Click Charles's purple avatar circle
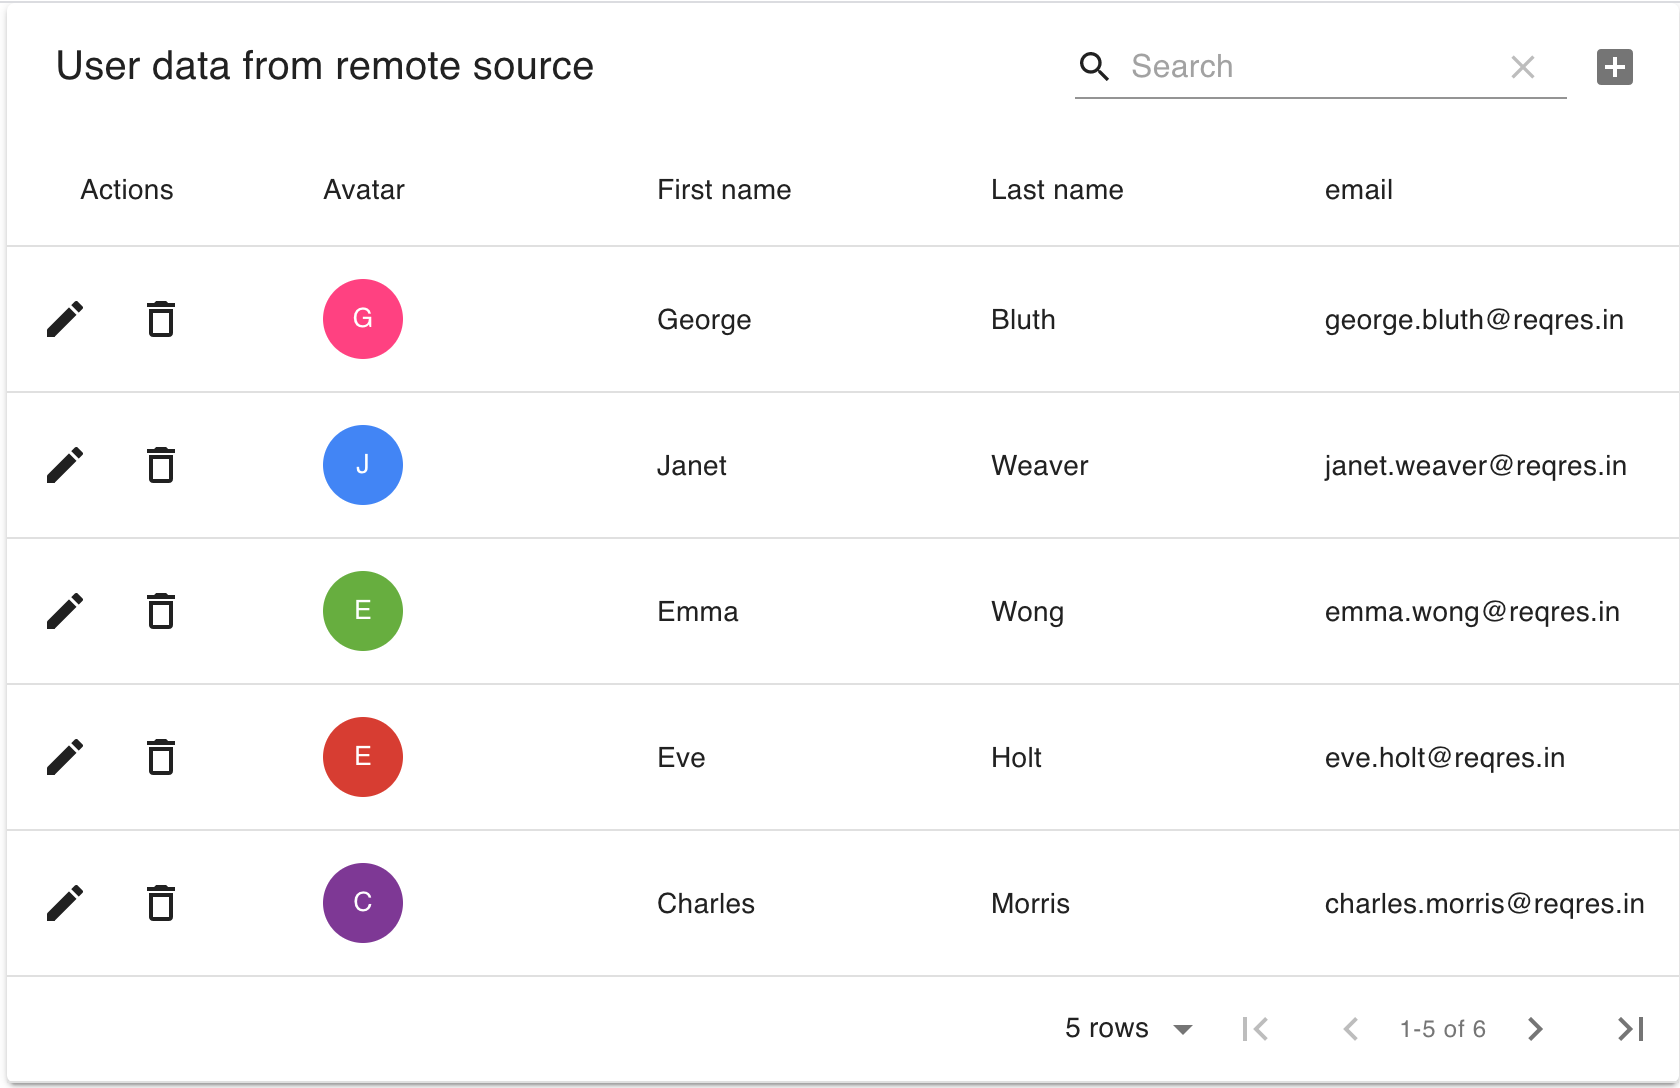The height and width of the screenshot is (1088, 1680). pos(363,903)
